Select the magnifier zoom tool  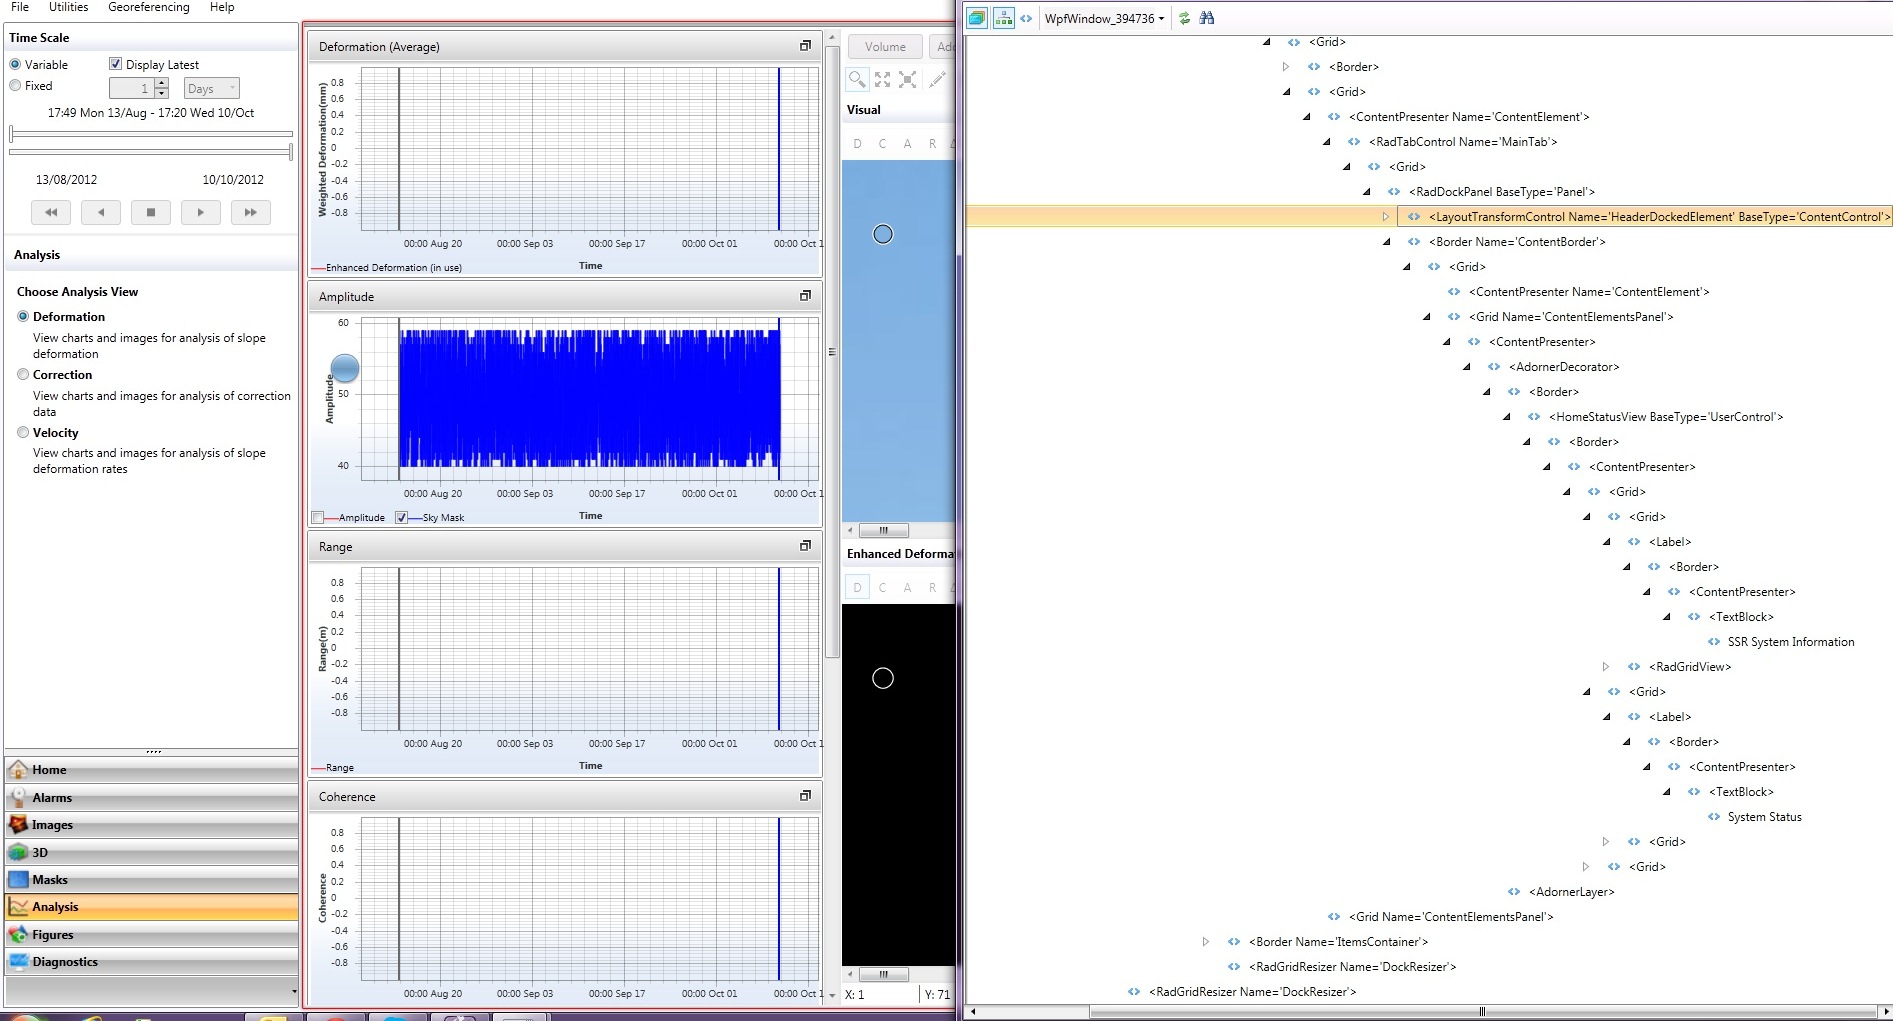pyautogui.click(x=857, y=80)
